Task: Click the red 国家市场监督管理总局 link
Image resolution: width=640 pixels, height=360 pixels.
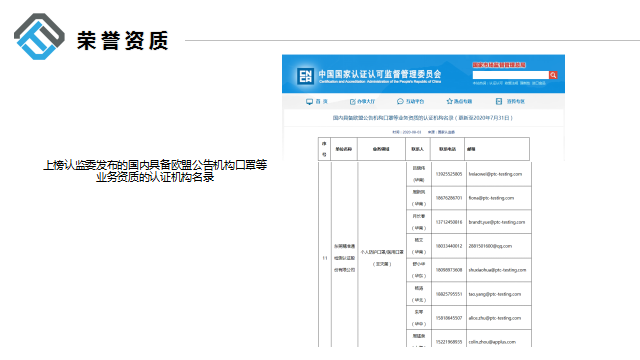Action: point(499,65)
